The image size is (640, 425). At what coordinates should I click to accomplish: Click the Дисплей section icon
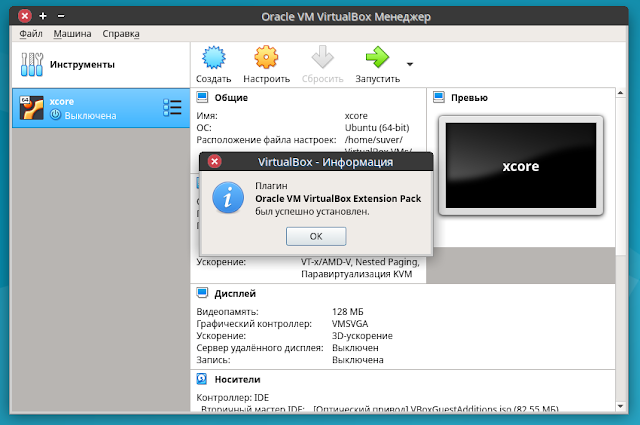(202, 293)
